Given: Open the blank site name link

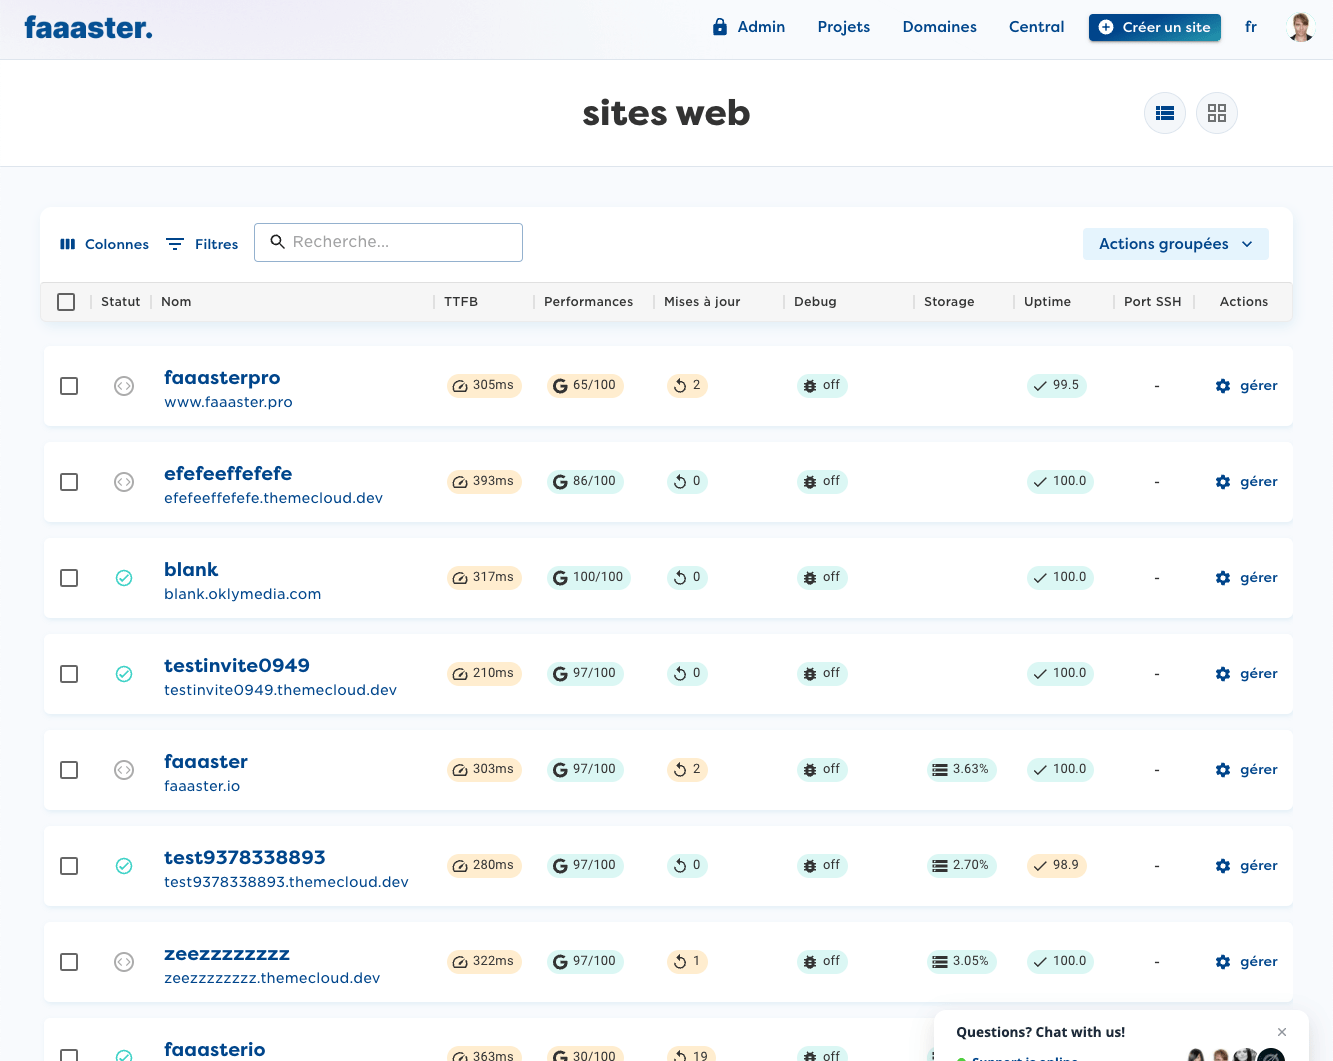Looking at the screenshot, I should pos(191,569).
